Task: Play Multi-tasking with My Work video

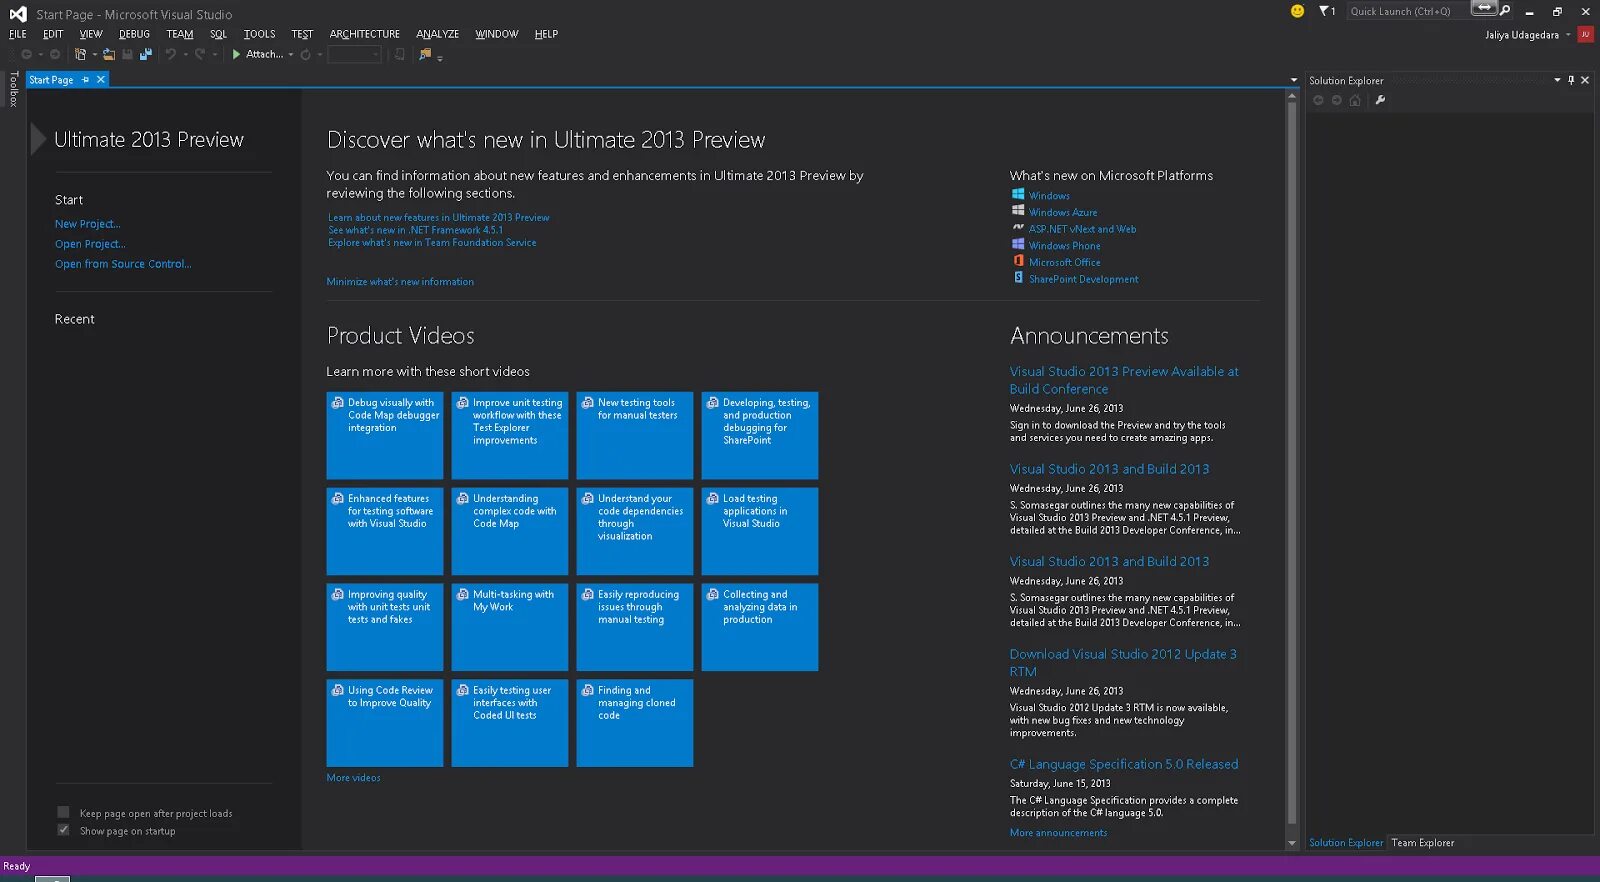Action: (510, 627)
